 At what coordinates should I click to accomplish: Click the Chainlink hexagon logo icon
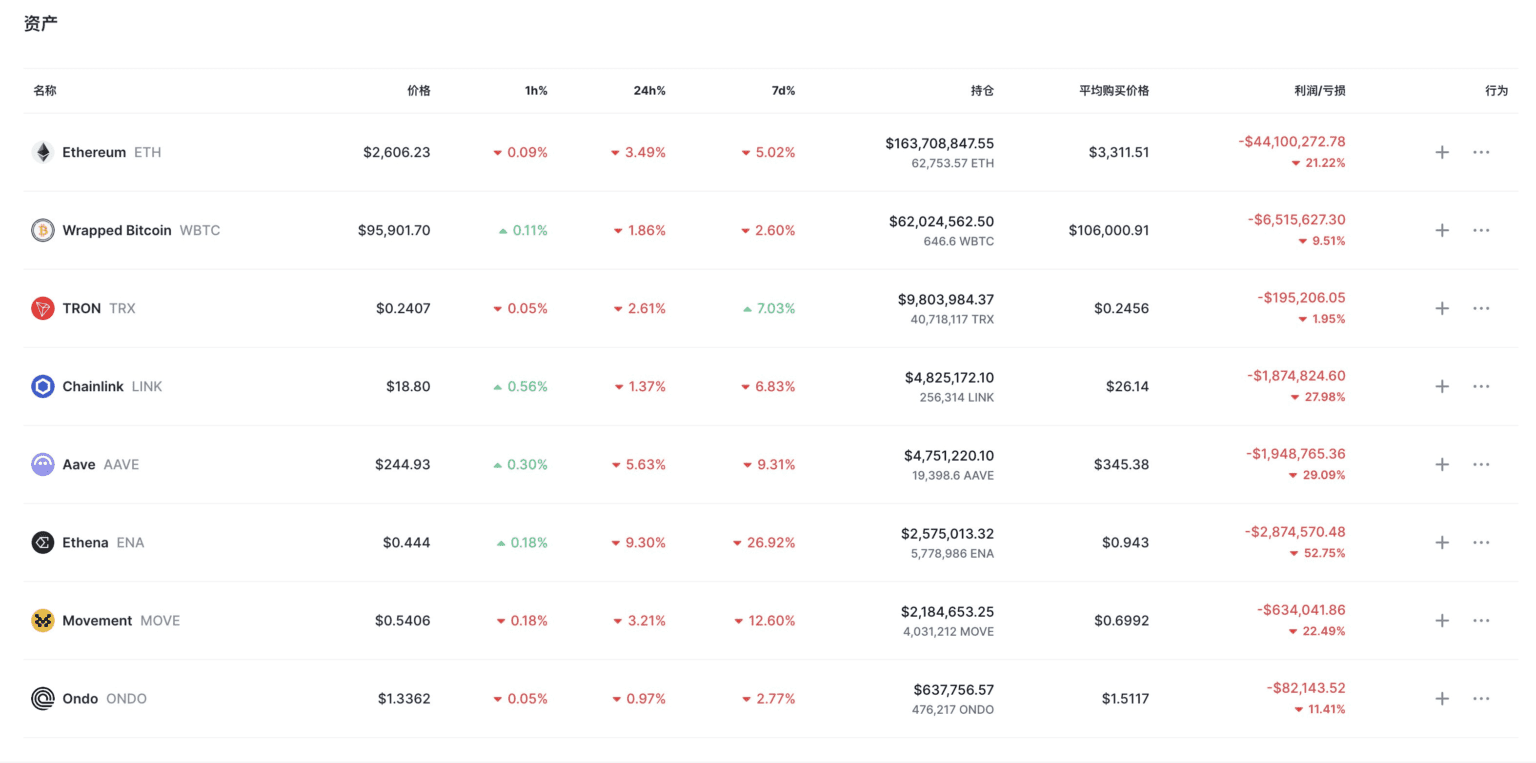(42, 386)
